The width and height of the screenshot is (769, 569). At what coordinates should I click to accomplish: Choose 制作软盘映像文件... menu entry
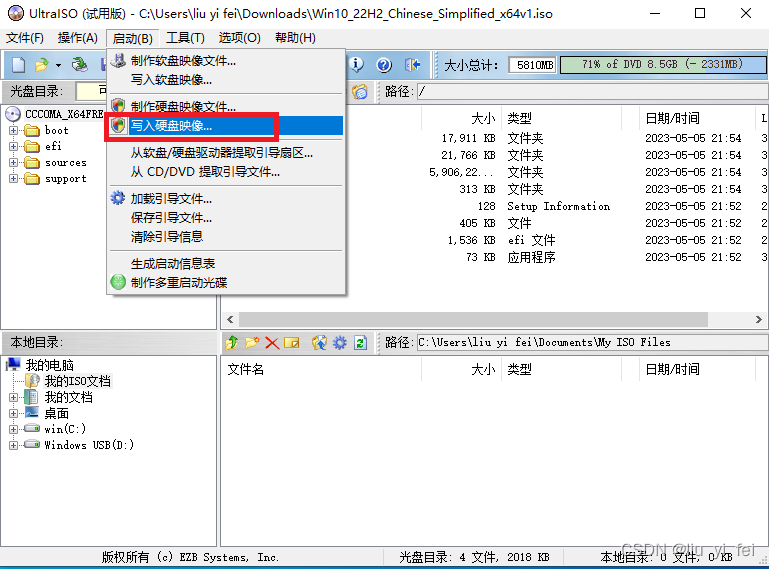226,61
